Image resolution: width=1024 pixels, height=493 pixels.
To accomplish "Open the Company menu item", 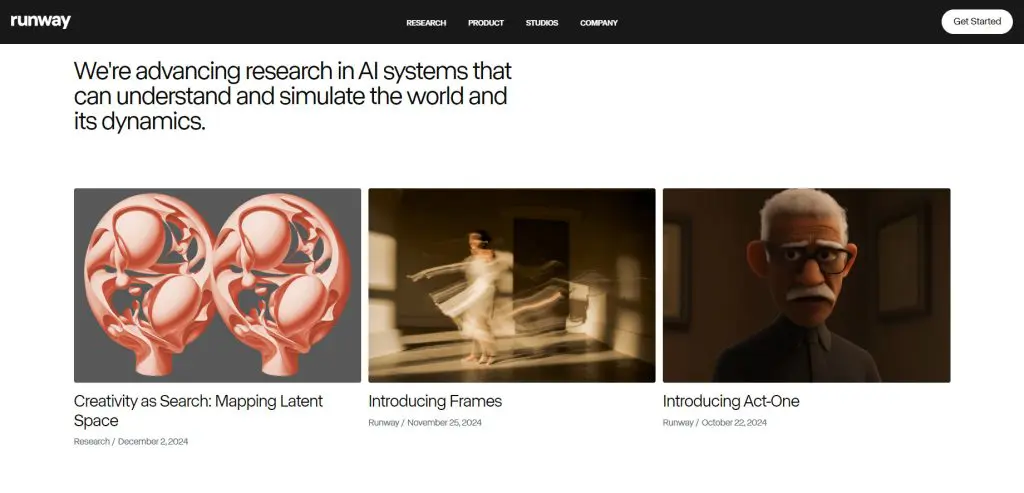I will pyautogui.click(x=599, y=23).
